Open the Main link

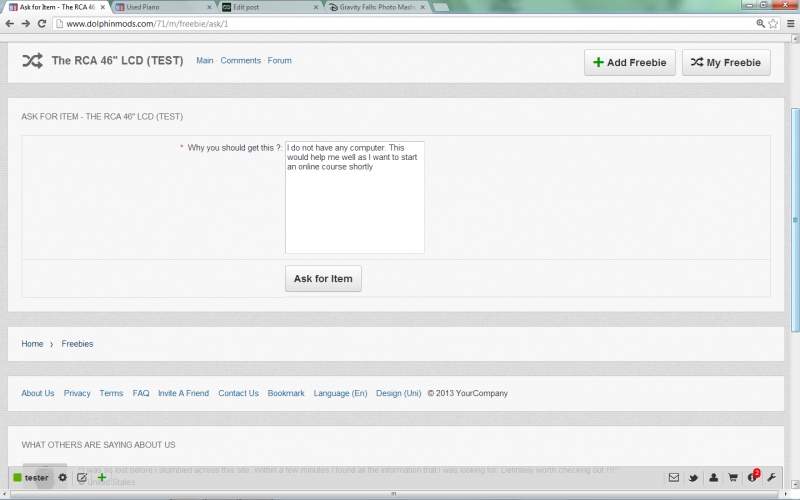205,60
